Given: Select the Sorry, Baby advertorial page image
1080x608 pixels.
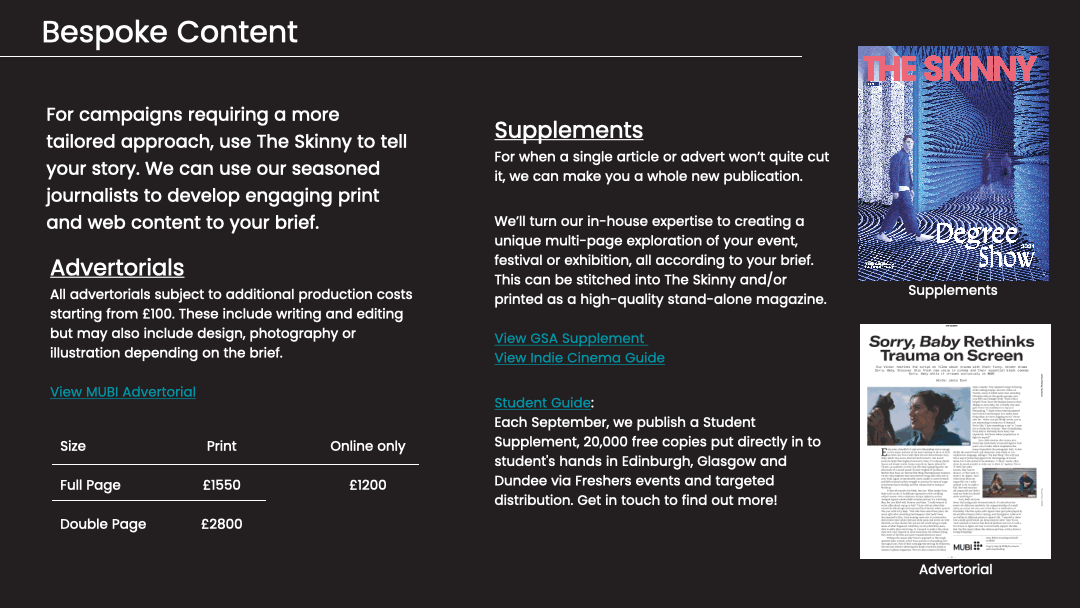Looking at the screenshot, I should pyautogui.click(x=955, y=440).
